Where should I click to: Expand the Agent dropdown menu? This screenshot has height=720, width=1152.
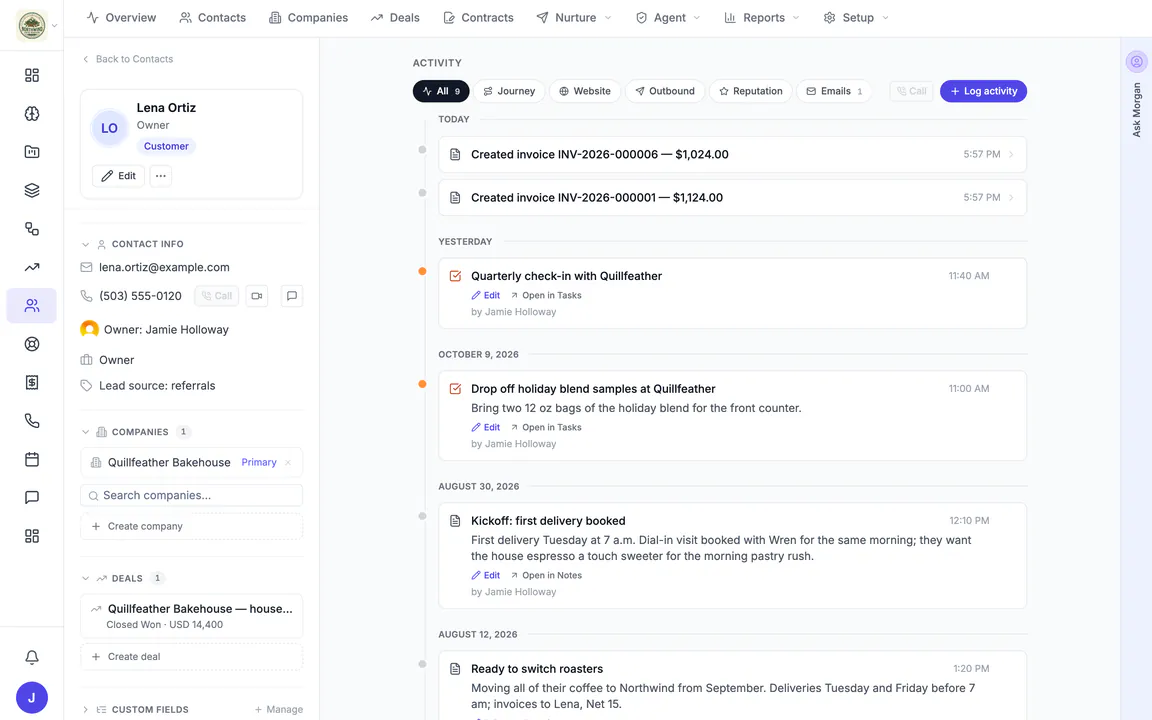(x=668, y=18)
